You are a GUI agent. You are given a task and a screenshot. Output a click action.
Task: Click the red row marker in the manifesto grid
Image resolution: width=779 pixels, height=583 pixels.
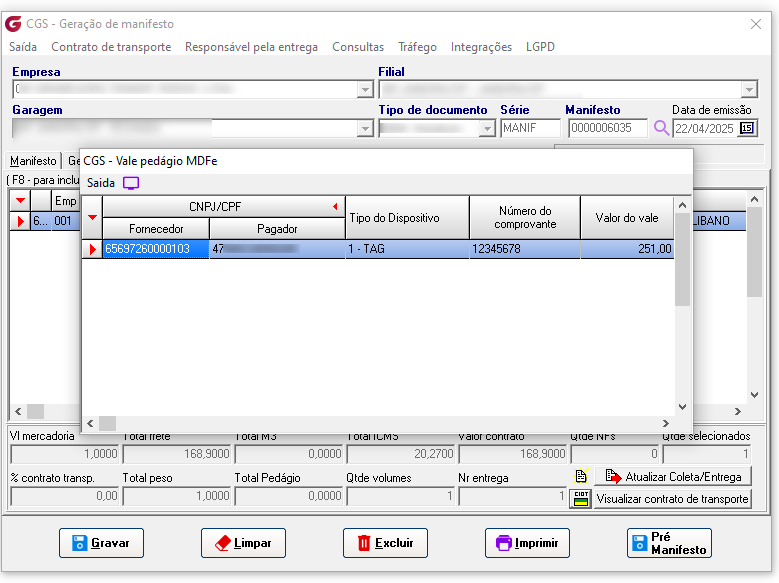[20, 221]
